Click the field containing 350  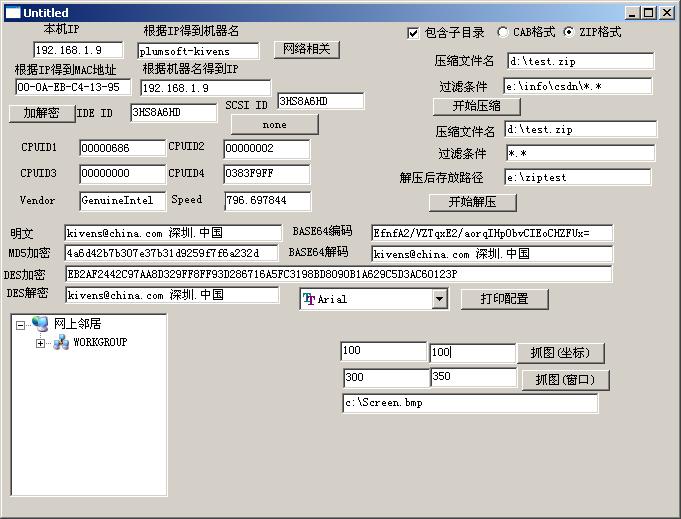[474, 377]
